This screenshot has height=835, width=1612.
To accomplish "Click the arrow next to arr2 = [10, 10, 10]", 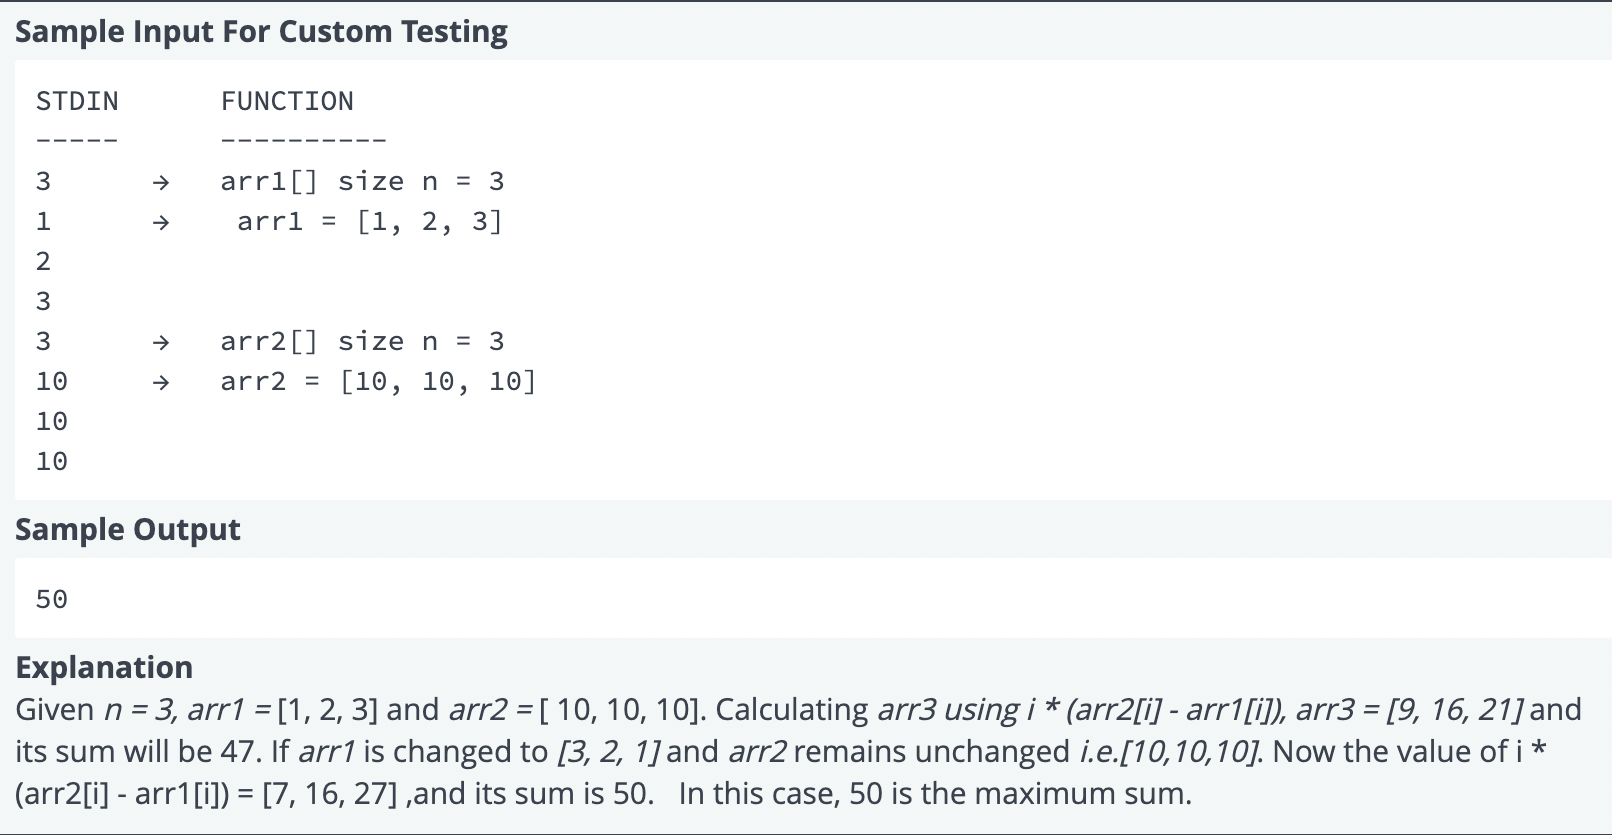I will [160, 382].
